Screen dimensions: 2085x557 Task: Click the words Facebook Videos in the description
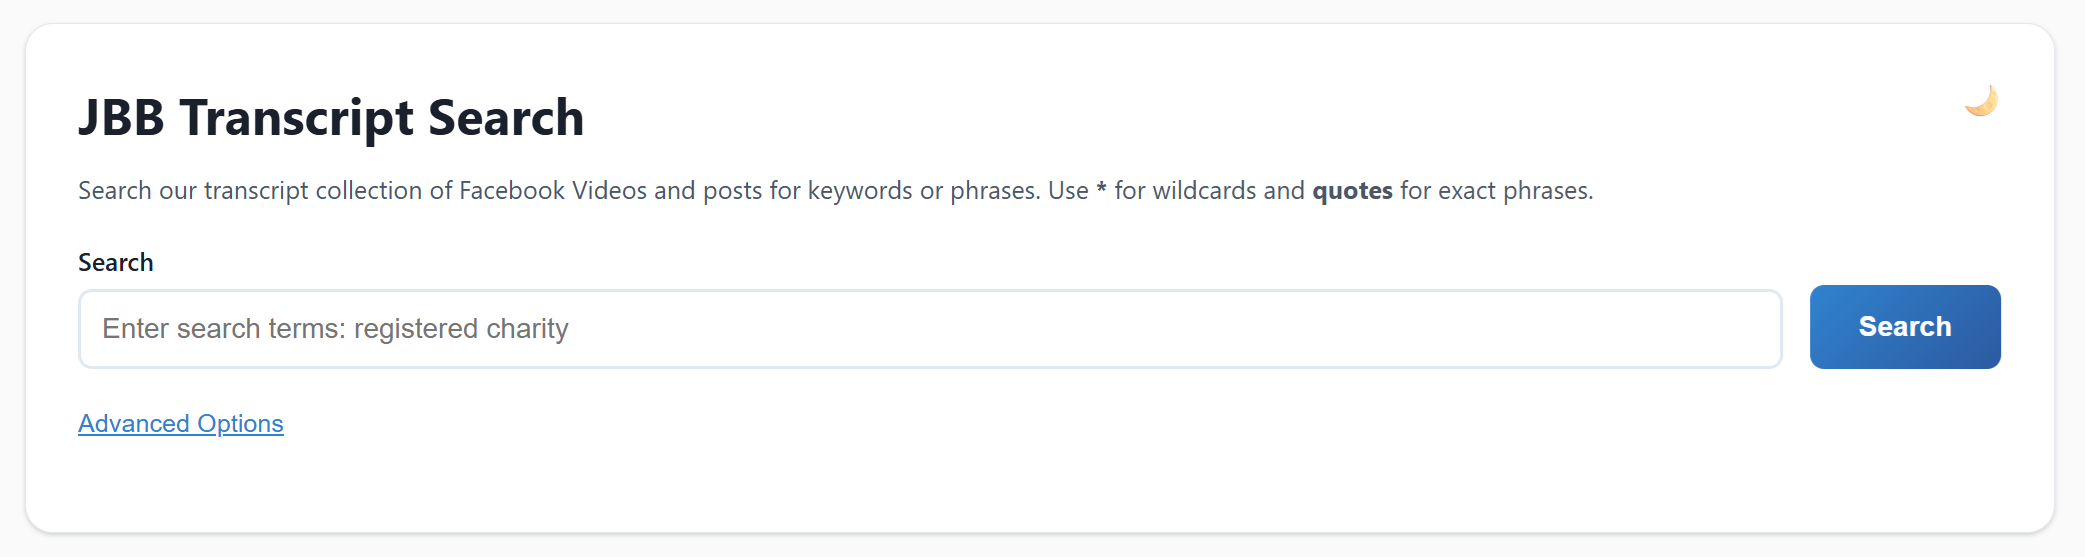click(x=553, y=190)
